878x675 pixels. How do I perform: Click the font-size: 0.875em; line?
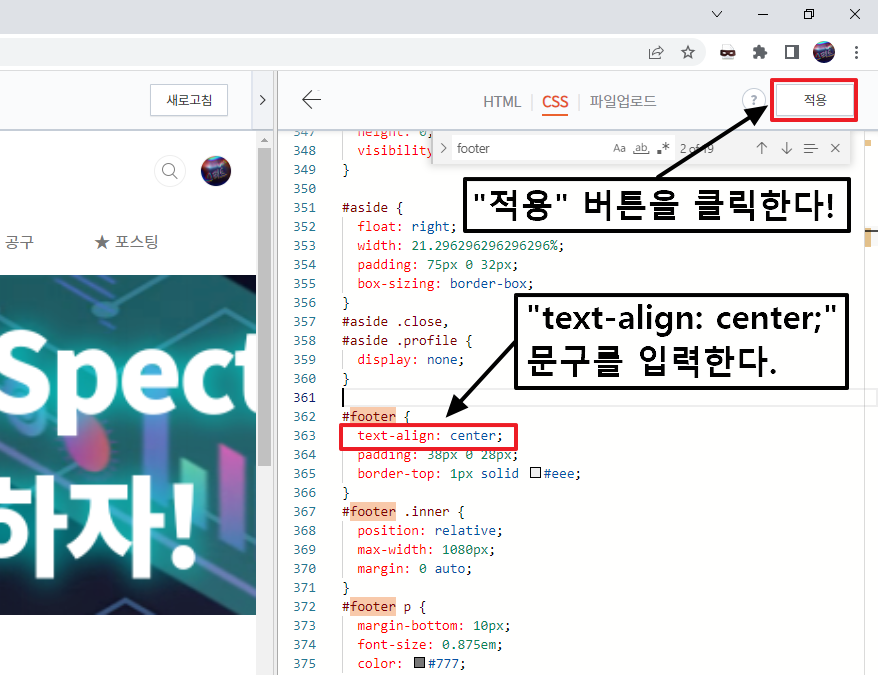[430, 645]
